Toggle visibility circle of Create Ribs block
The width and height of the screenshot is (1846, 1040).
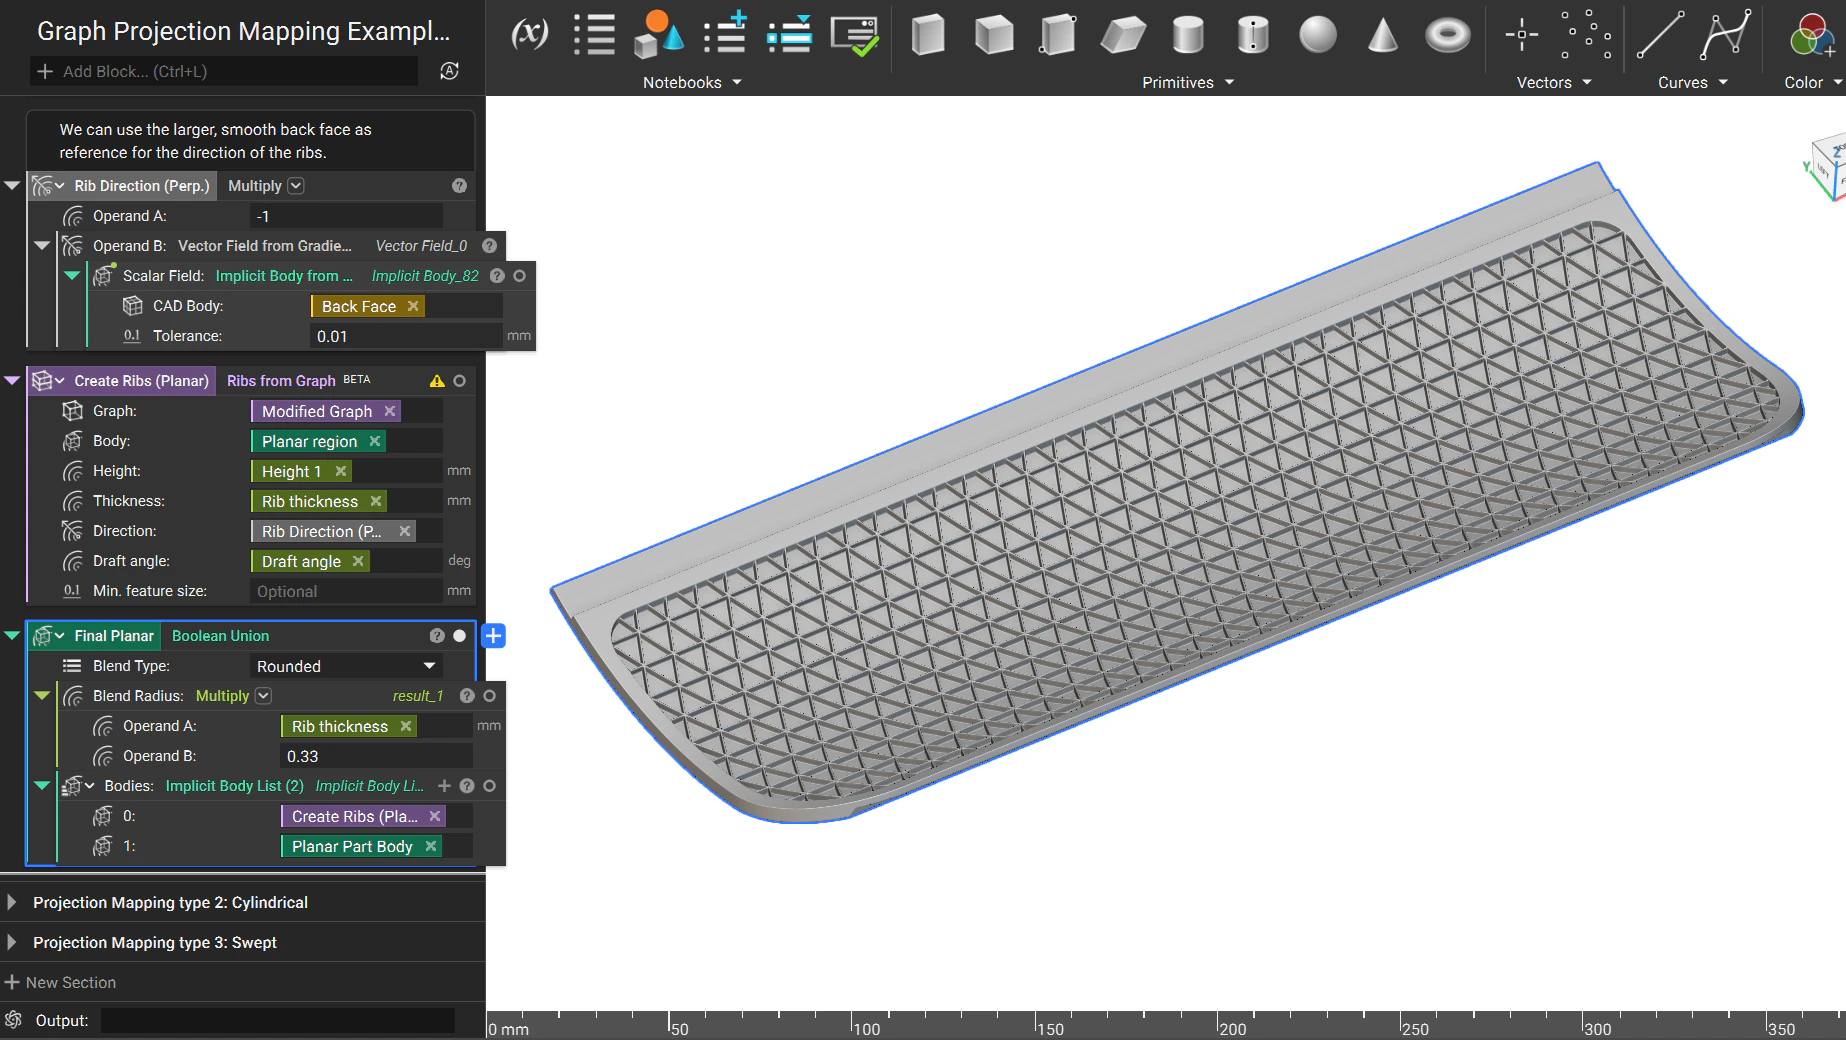459,381
